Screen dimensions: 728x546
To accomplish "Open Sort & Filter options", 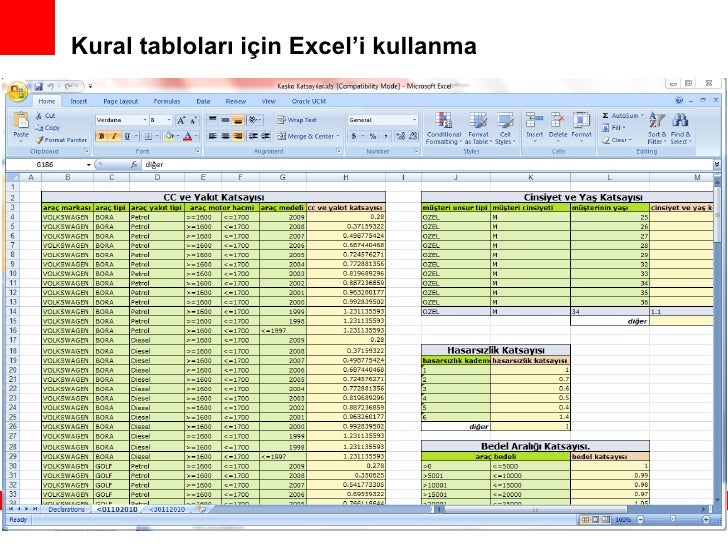I will pos(656,129).
